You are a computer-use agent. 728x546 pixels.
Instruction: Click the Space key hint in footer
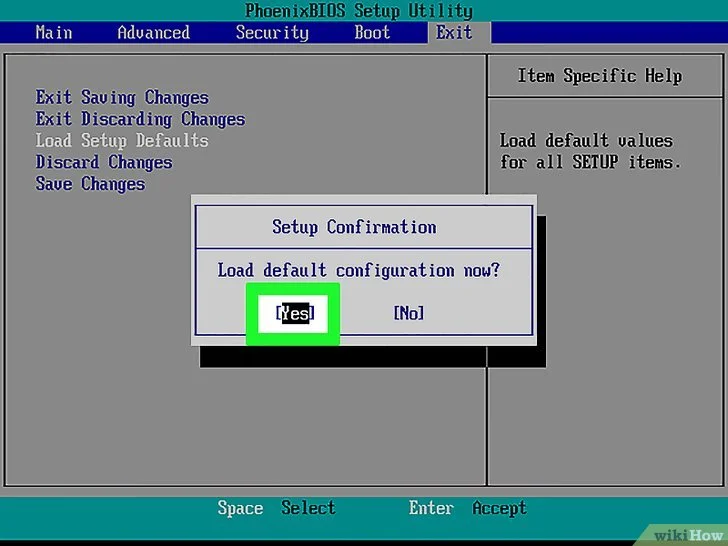click(x=240, y=508)
